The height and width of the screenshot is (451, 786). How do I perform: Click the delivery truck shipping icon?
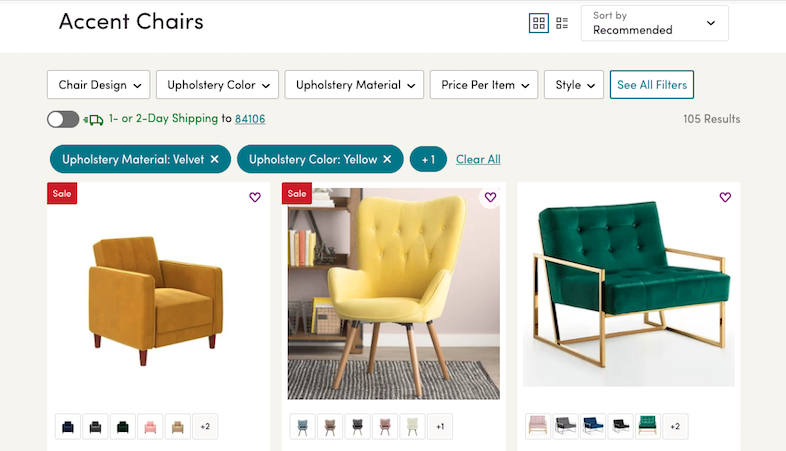coord(94,119)
